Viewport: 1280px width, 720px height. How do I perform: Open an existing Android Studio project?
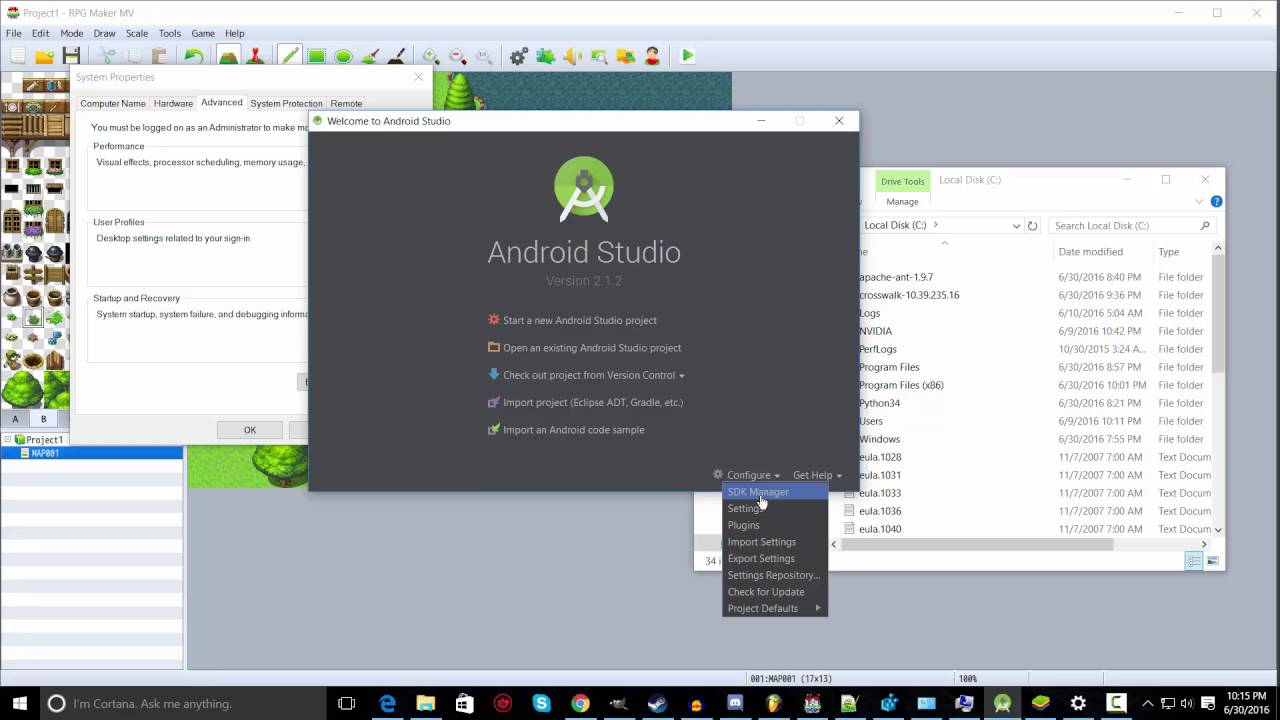point(584,348)
